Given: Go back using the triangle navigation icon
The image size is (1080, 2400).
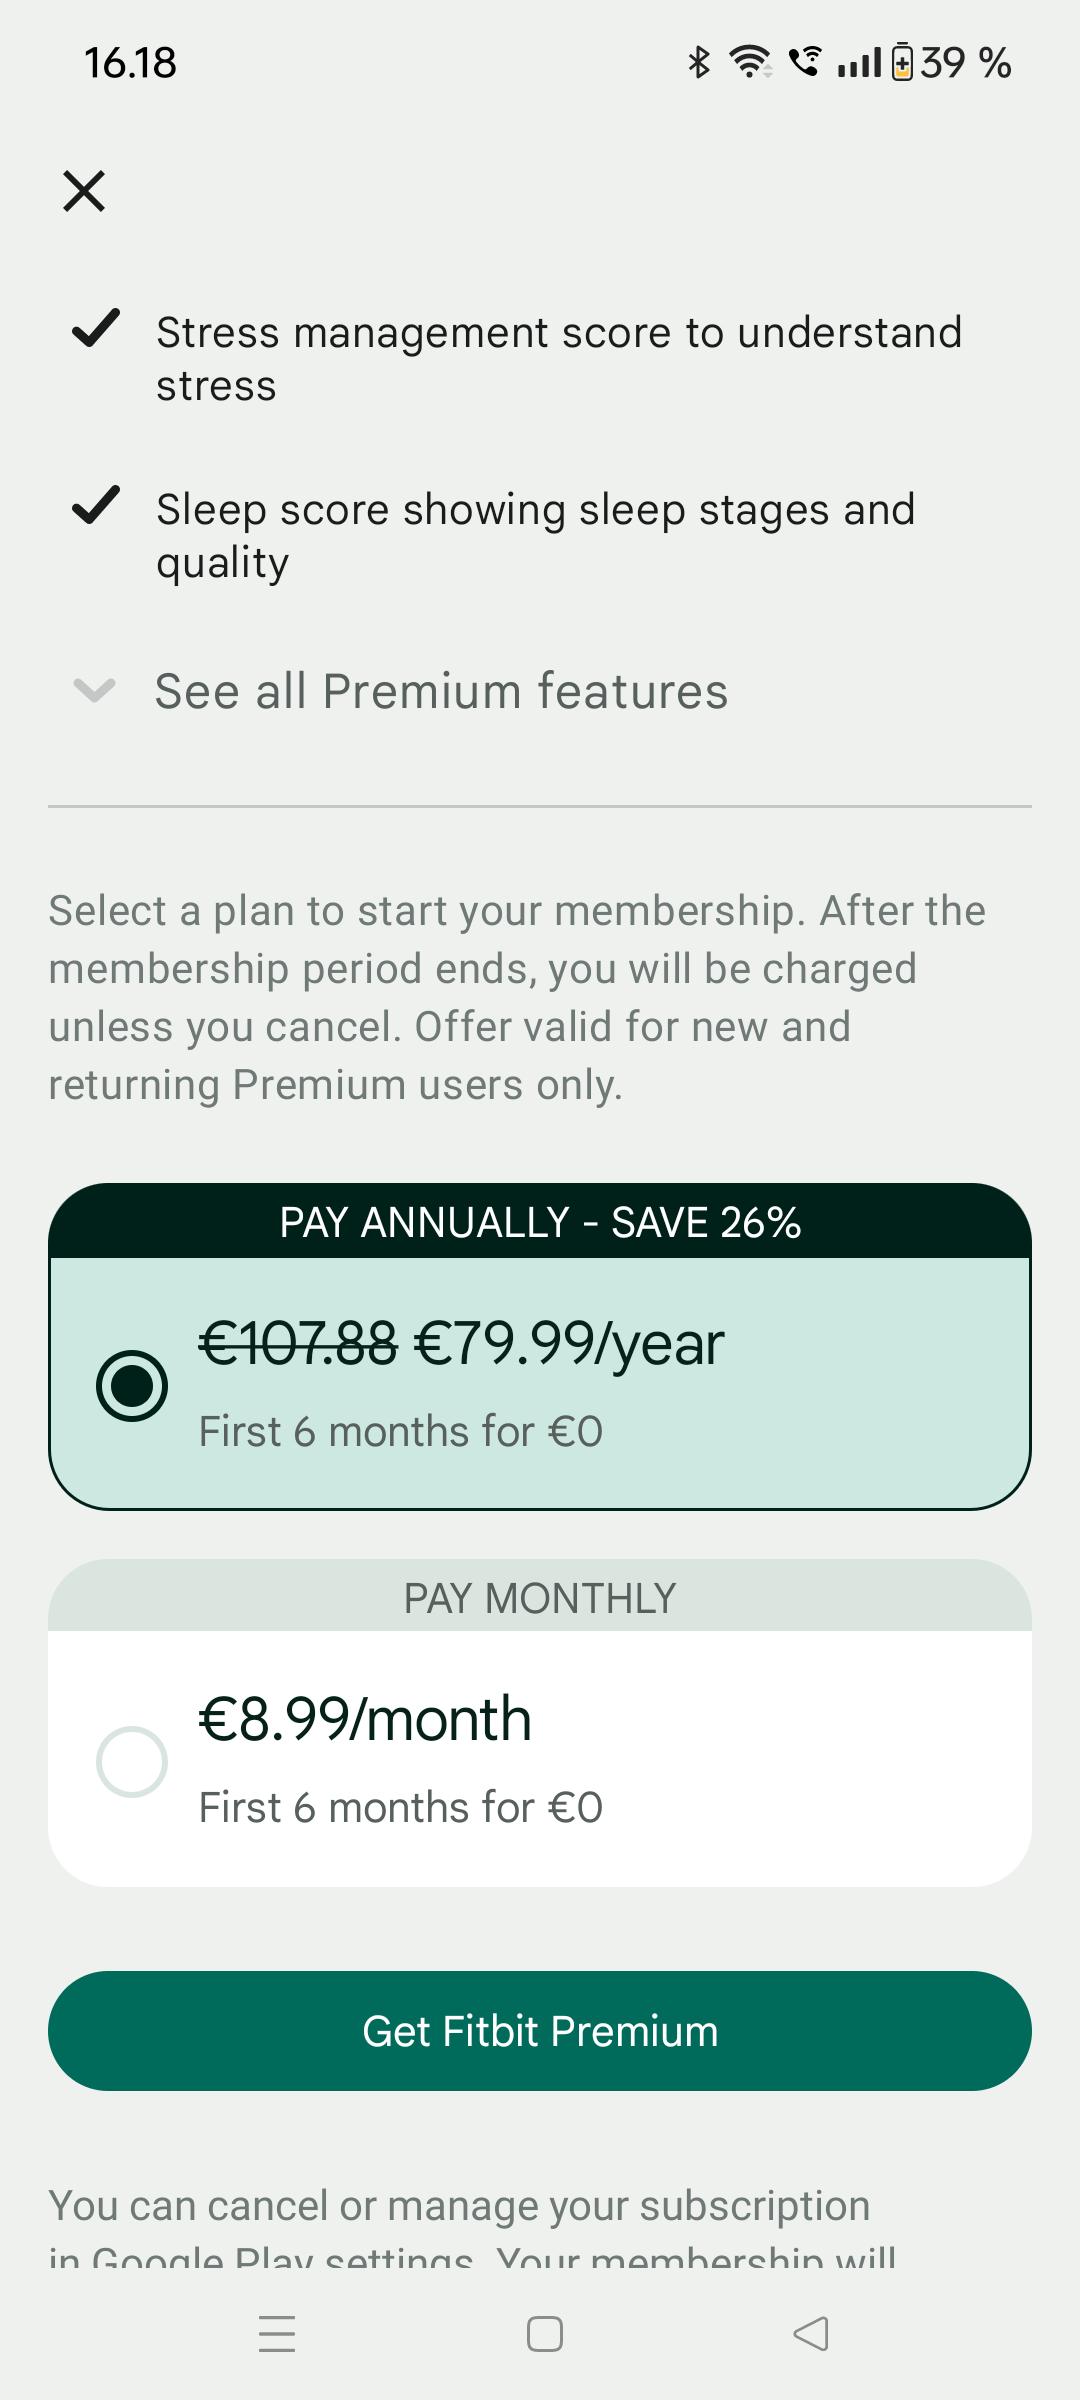Looking at the screenshot, I should coord(811,2334).
